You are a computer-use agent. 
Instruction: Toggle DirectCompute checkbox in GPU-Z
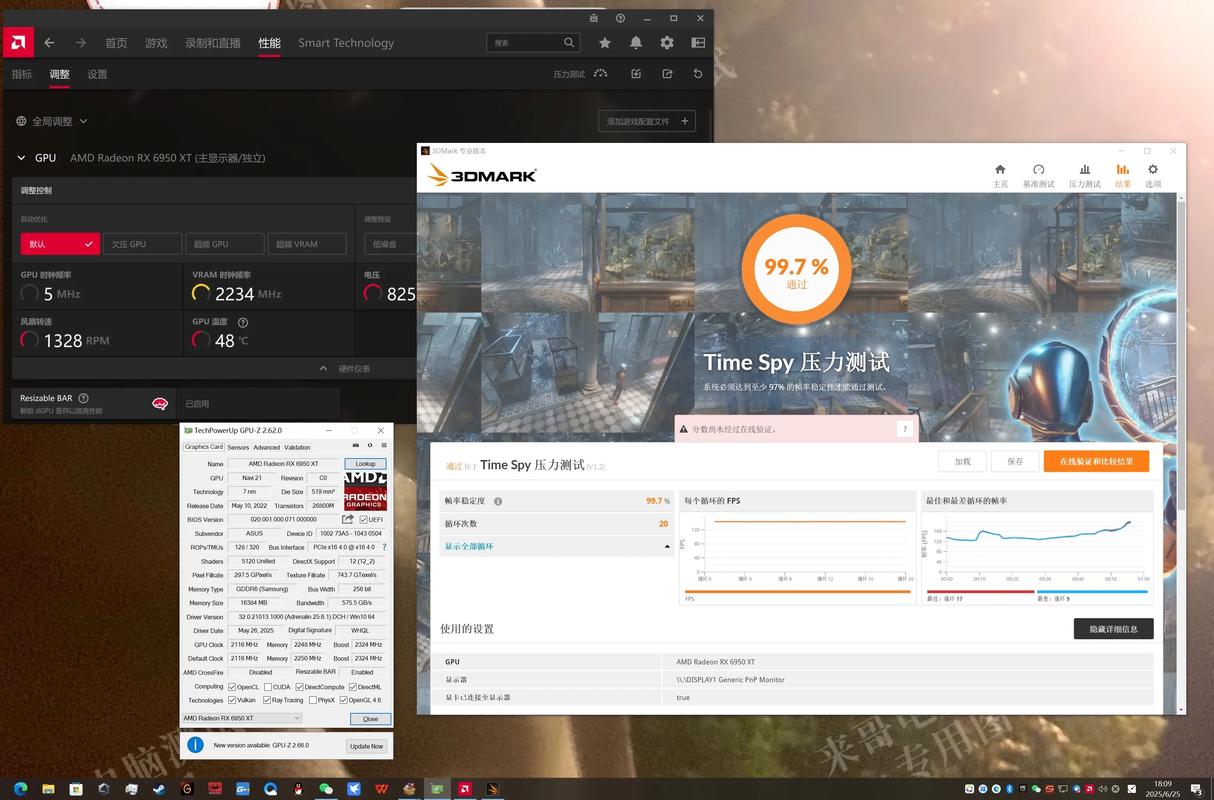pyautogui.click(x=300, y=687)
